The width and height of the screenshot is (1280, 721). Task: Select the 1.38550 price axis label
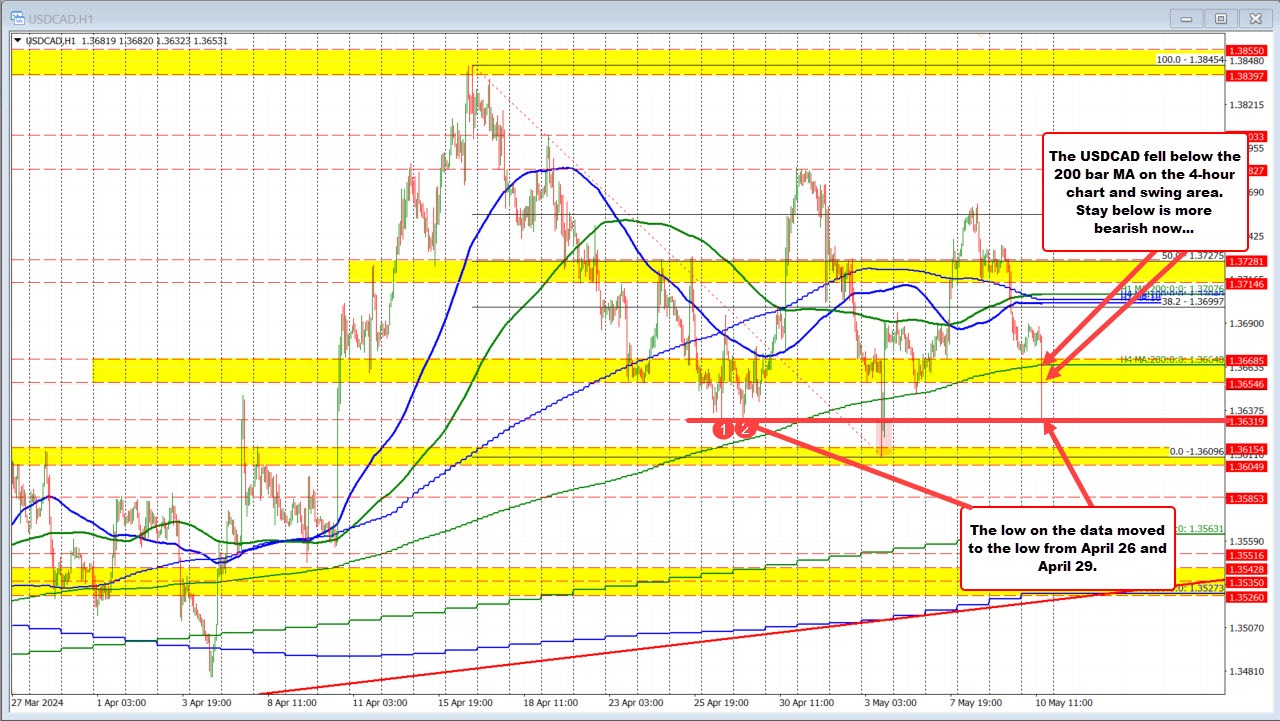coord(1249,49)
